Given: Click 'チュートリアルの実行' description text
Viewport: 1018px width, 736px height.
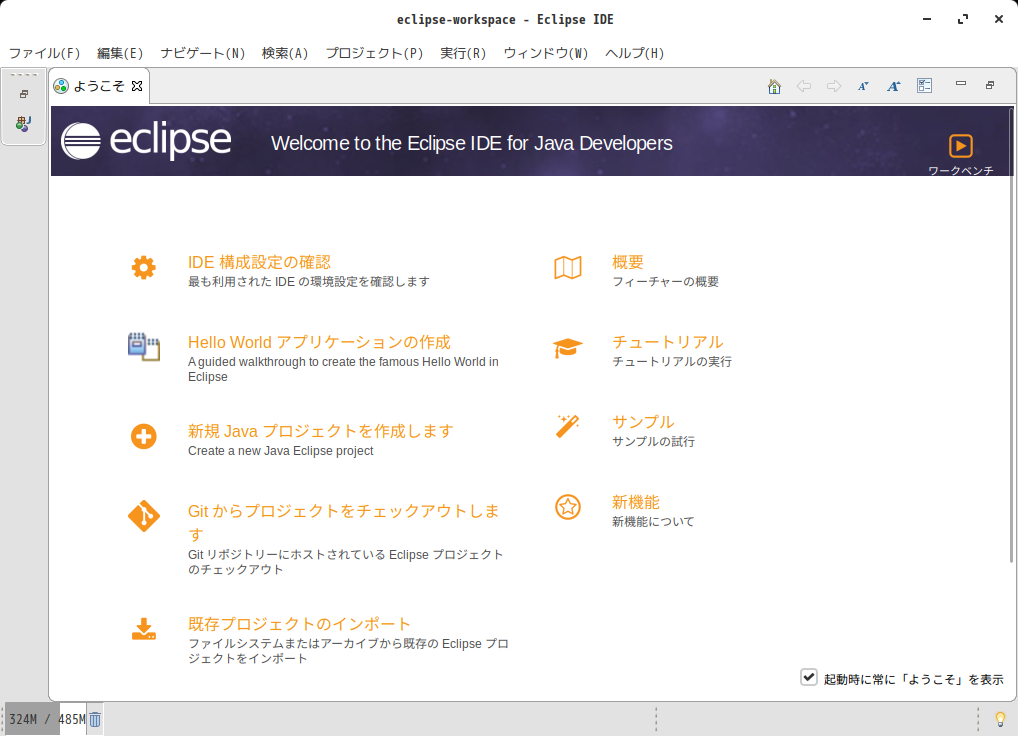Looking at the screenshot, I should click(672, 361).
